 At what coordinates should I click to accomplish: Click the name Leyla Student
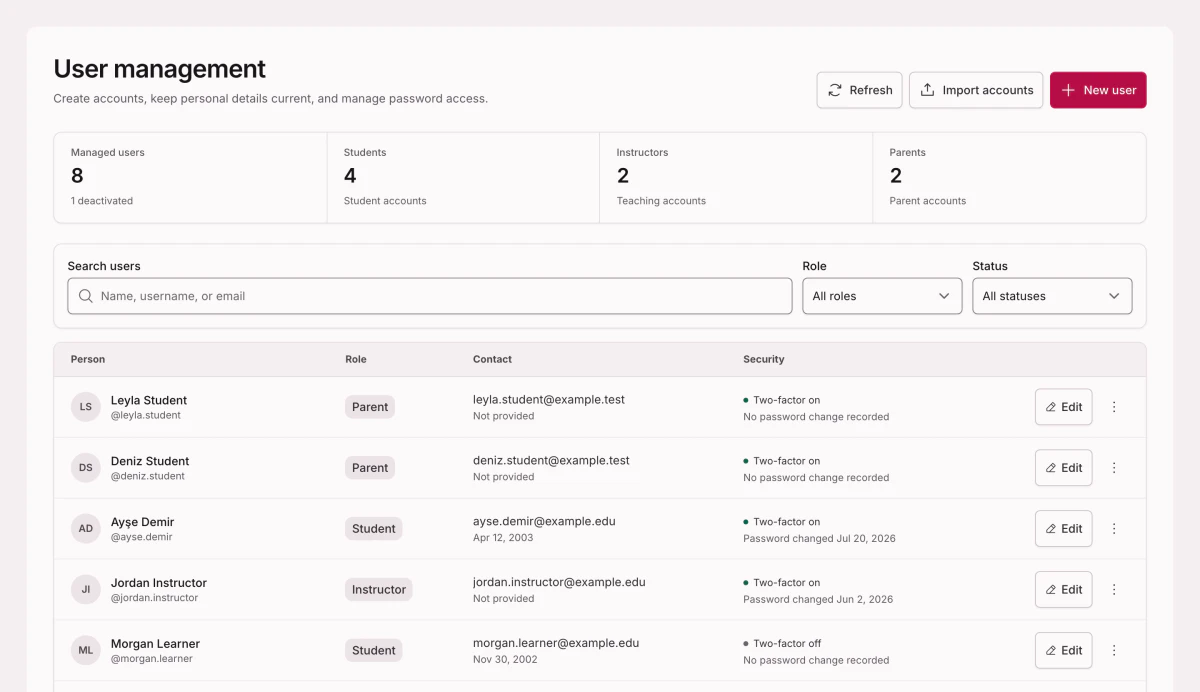click(x=149, y=400)
